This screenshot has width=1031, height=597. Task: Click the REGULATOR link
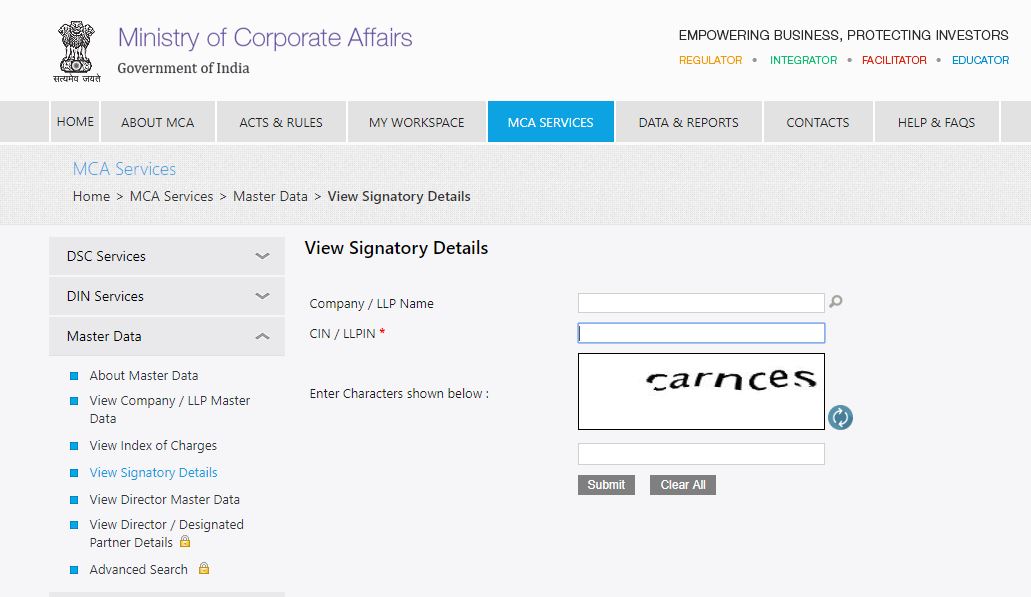pyautogui.click(x=710, y=60)
